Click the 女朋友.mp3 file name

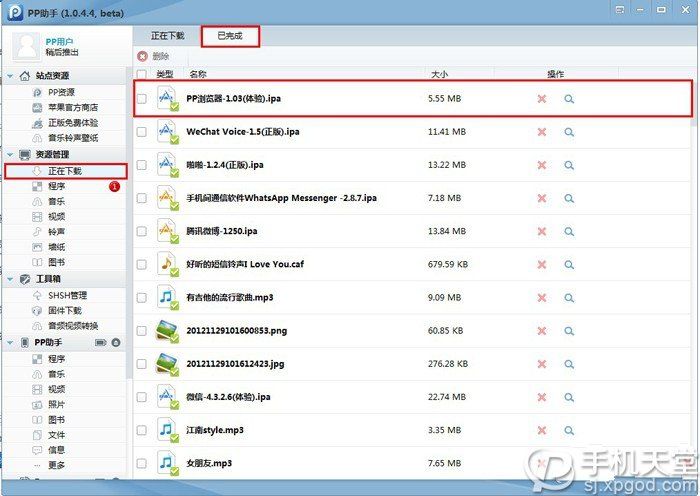click(x=209, y=463)
